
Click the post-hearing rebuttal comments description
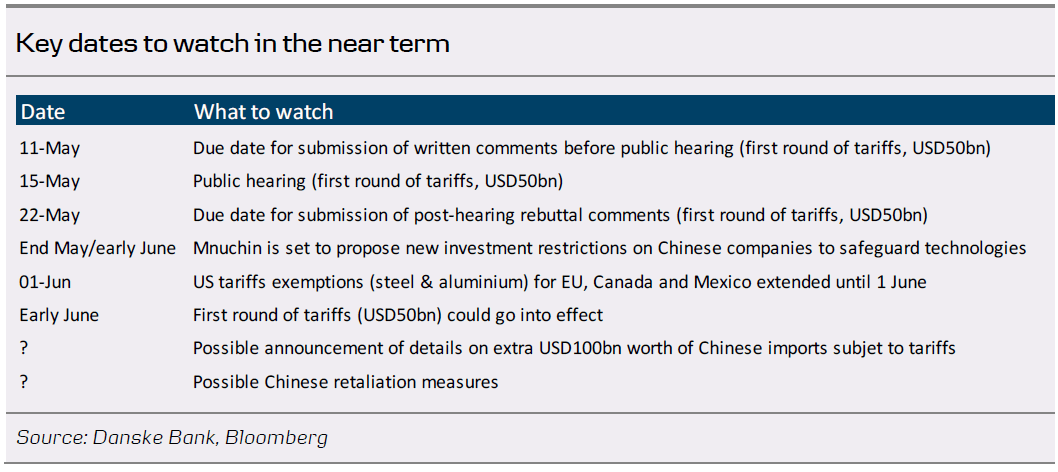tap(560, 215)
